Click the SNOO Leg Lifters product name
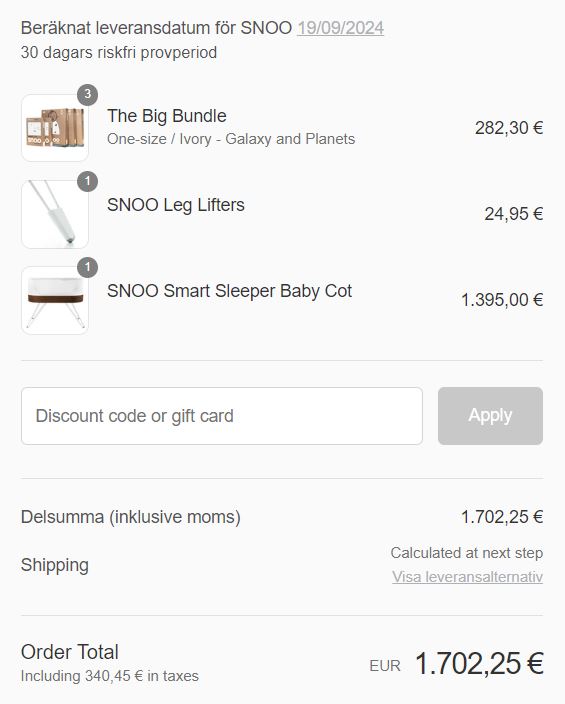 pos(176,205)
